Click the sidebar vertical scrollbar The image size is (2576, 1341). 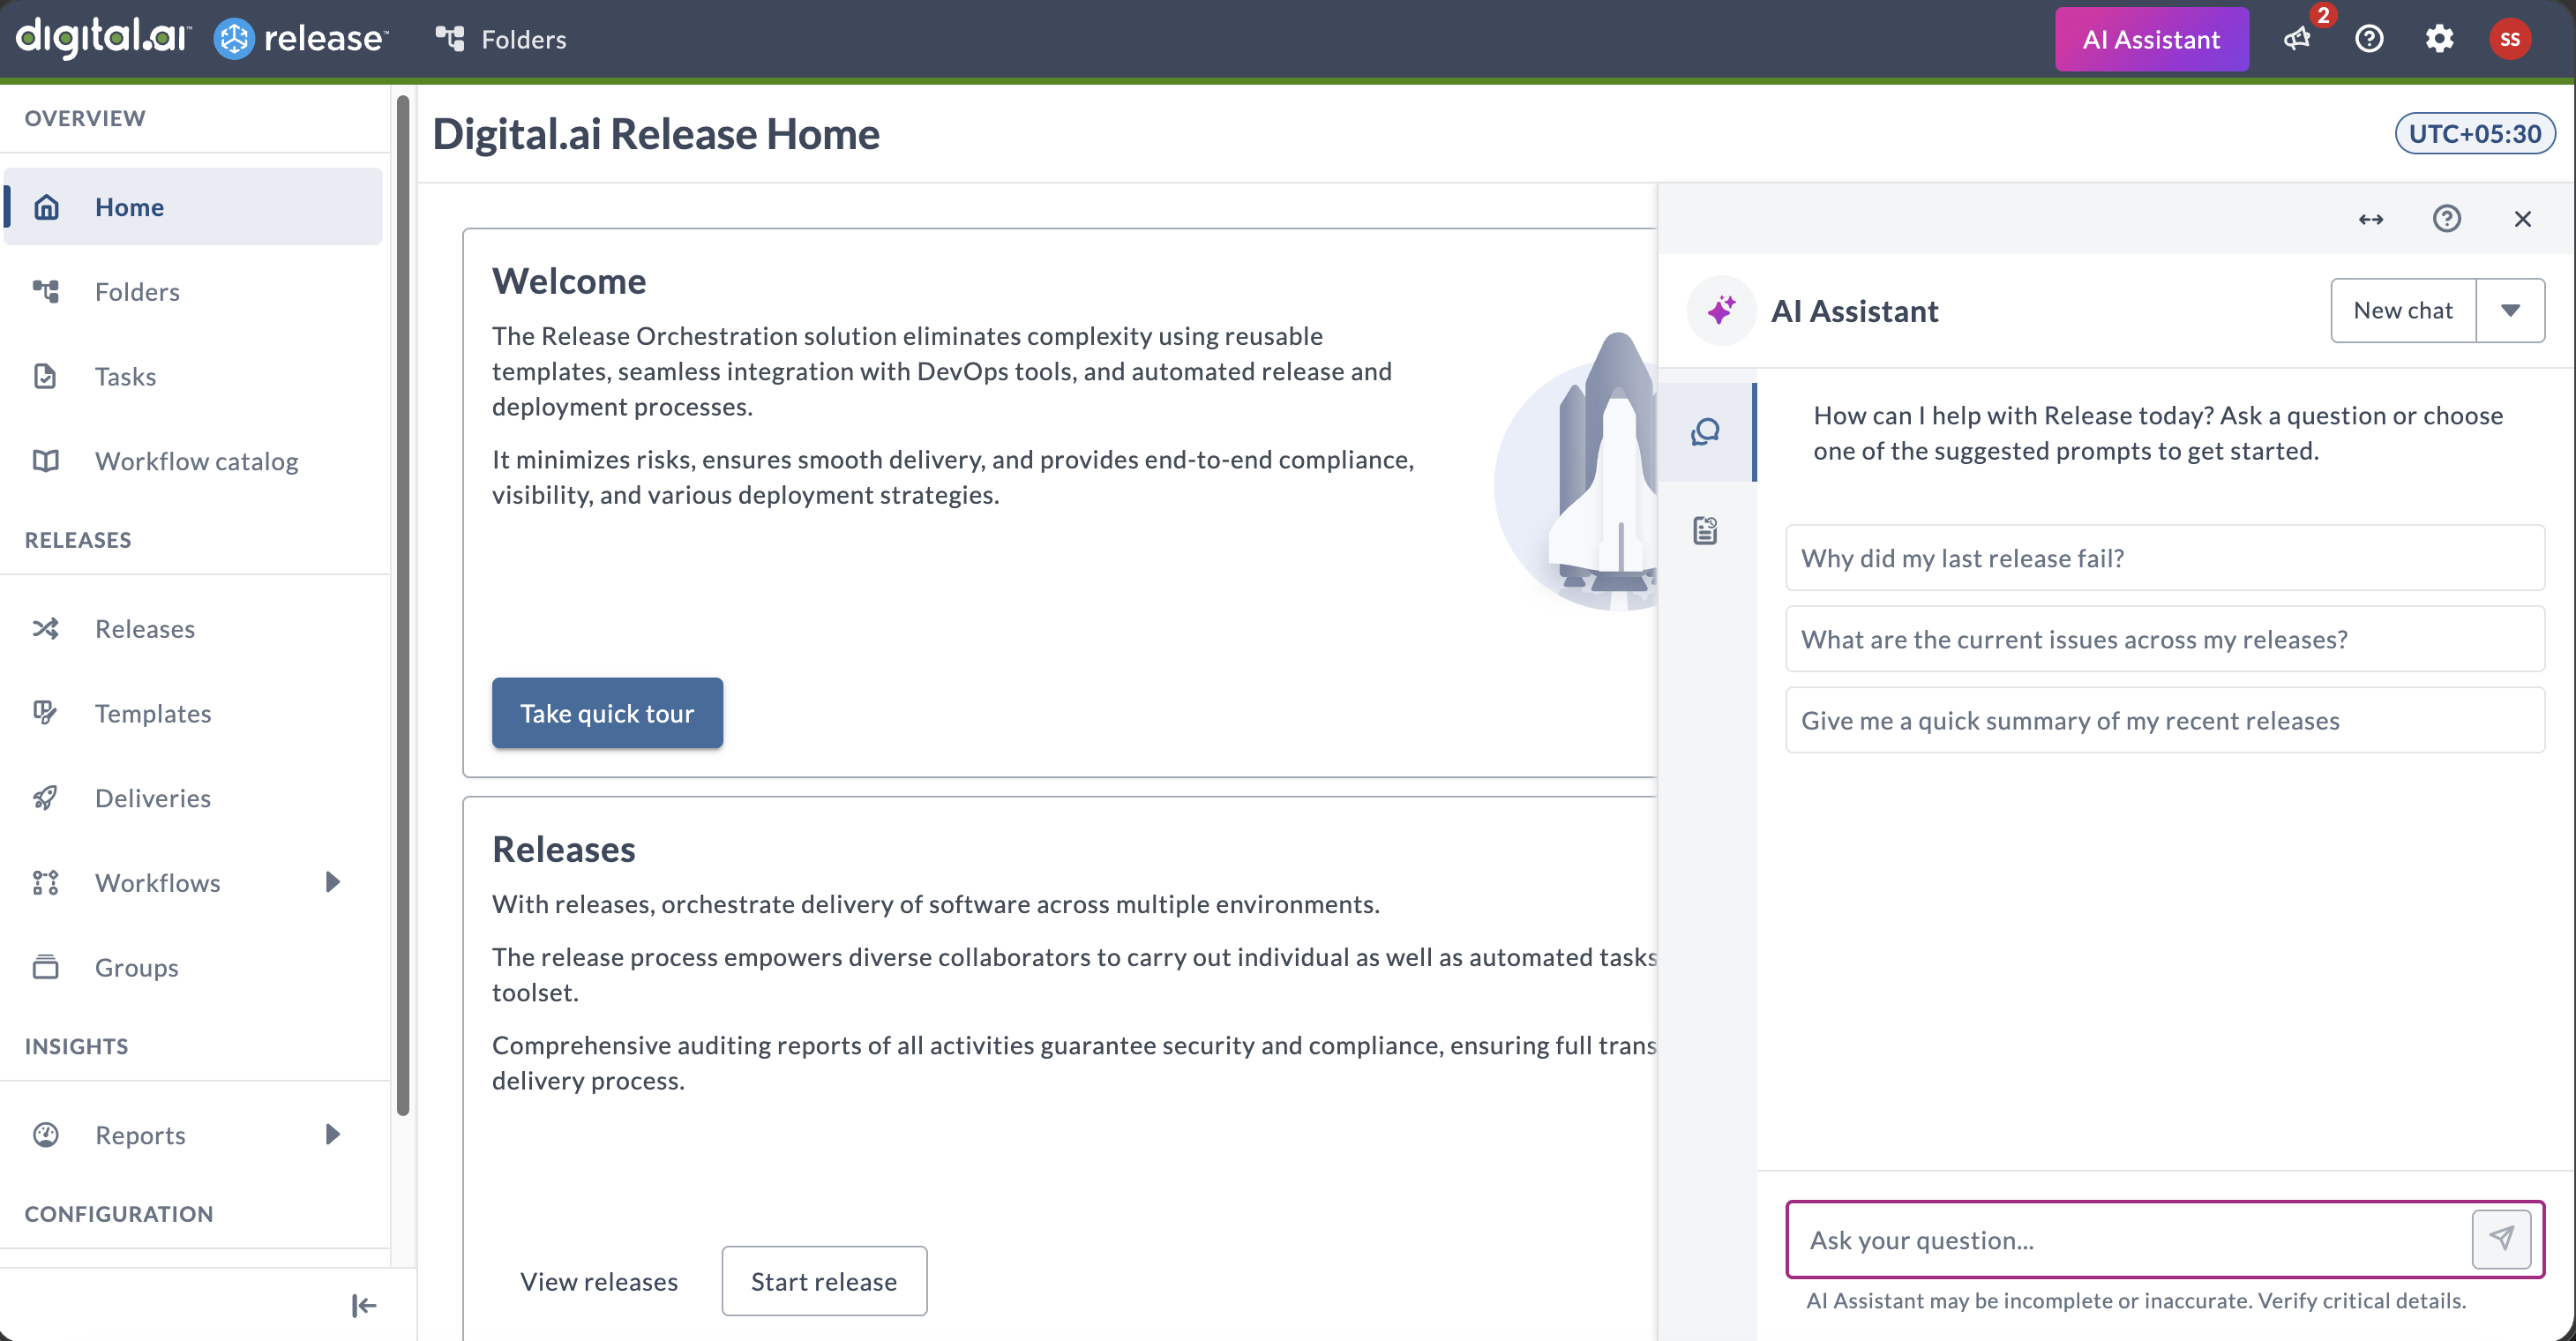[x=403, y=605]
